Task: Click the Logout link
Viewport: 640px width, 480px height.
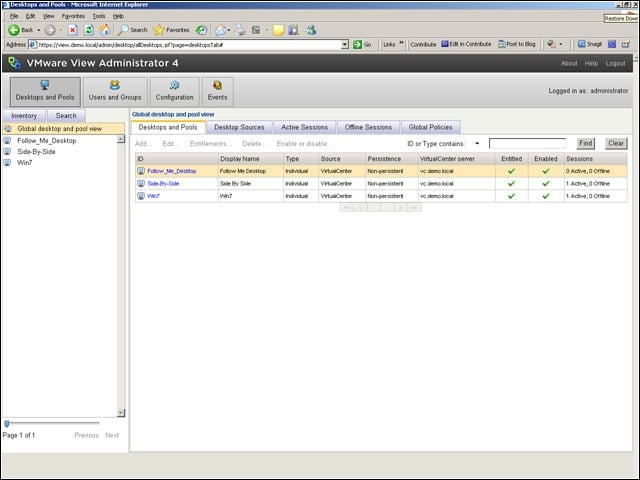Action: (x=616, y=63)
